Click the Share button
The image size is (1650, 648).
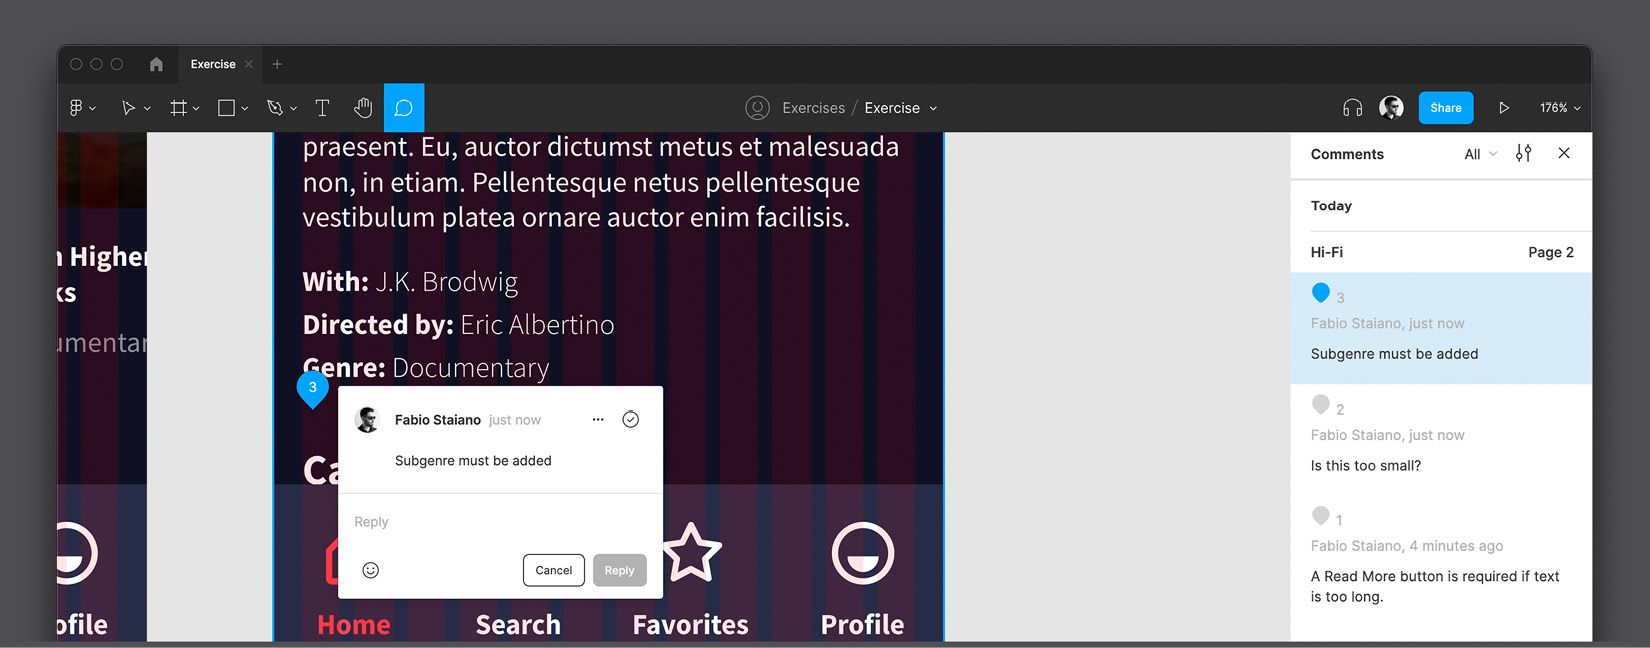click(x=1446, y=108)
